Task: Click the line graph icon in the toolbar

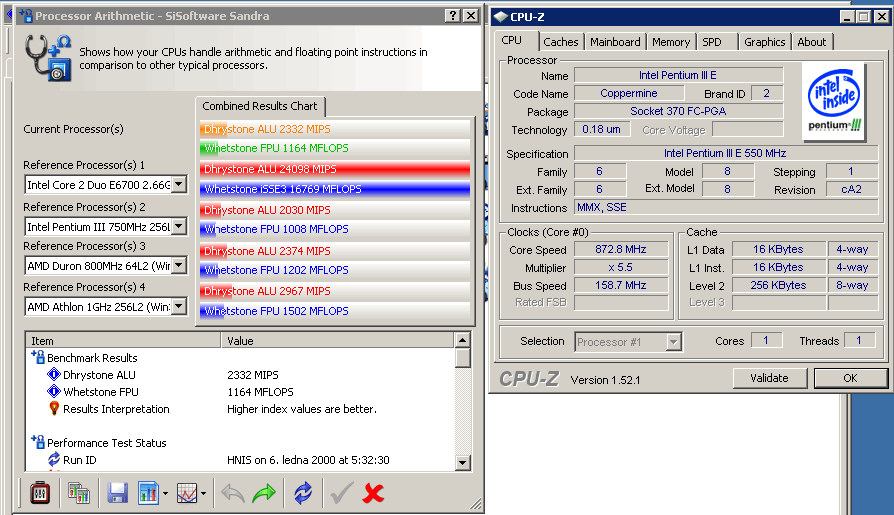Action: (x=187, y=492)
